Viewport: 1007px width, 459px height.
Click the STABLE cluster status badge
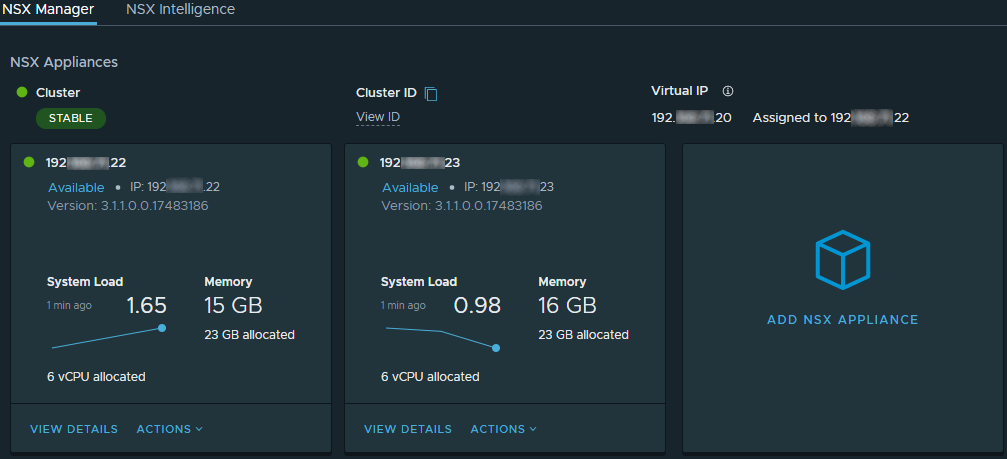71,119
